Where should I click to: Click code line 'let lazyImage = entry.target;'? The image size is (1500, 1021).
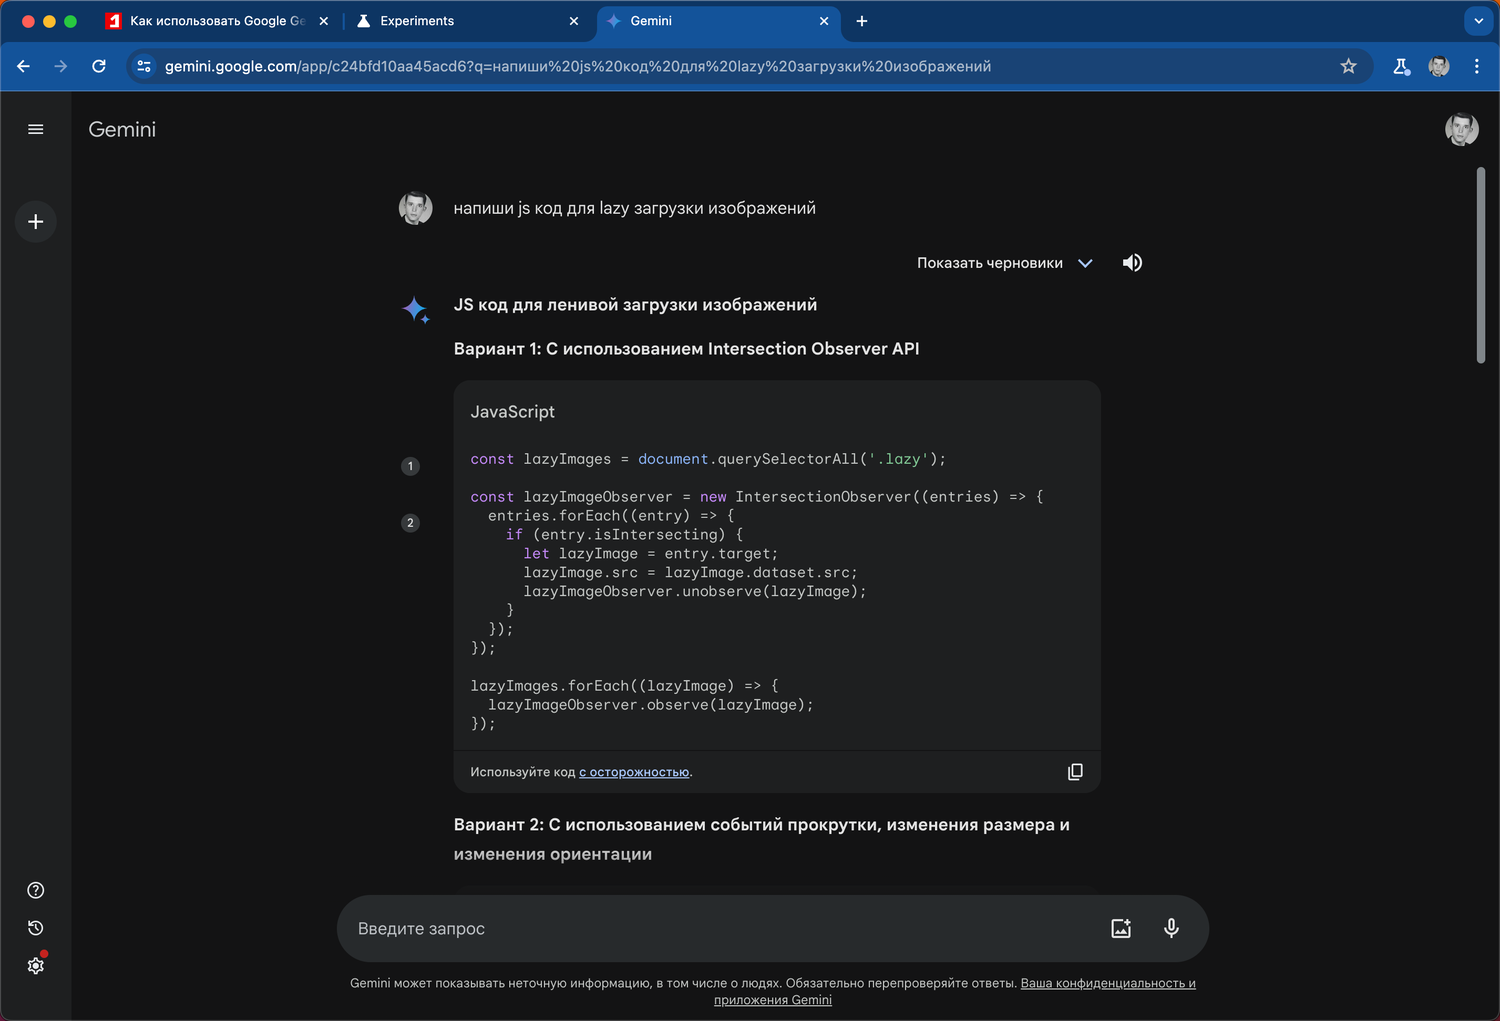click(650, 554)
